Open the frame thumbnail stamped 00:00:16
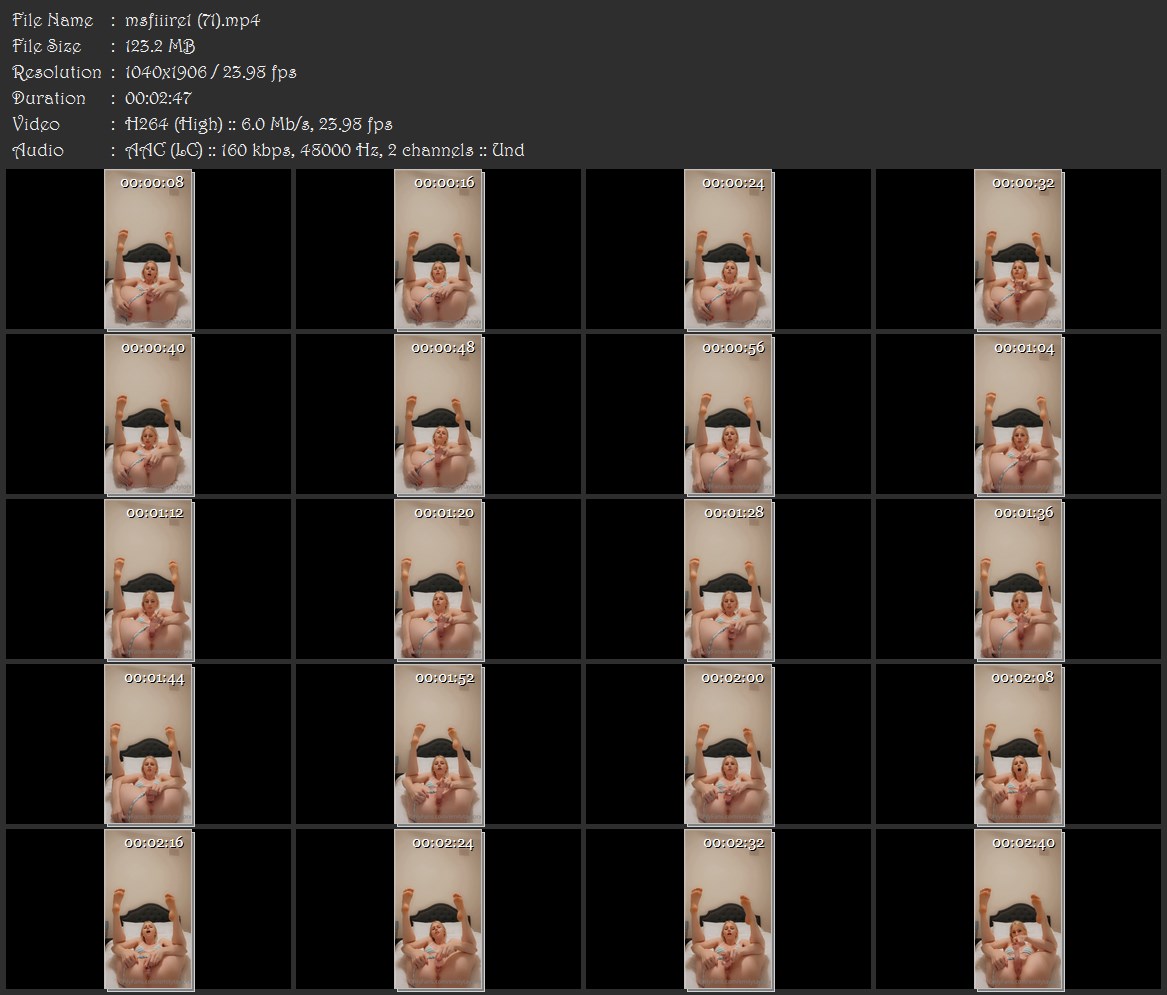This screenshot has height=995, width=1167. 439,249
